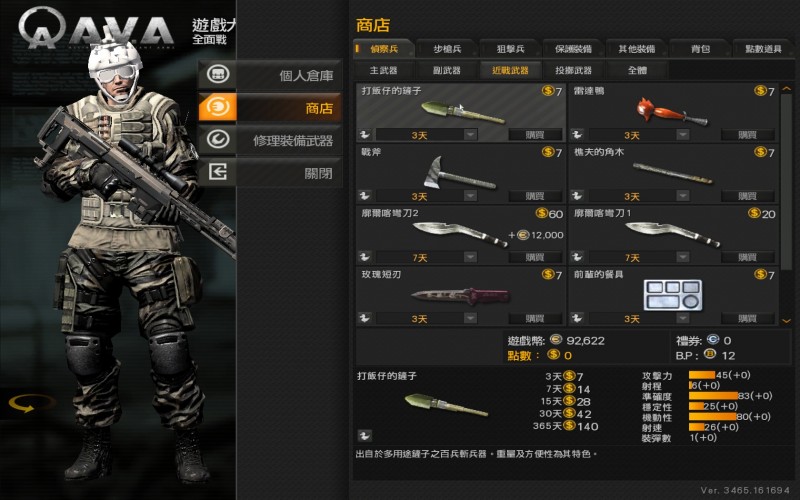This screenshot has height=500, width=800.
Task: Switch to the 狙擊兵 class tab
Action: click(x=510, y=49)
